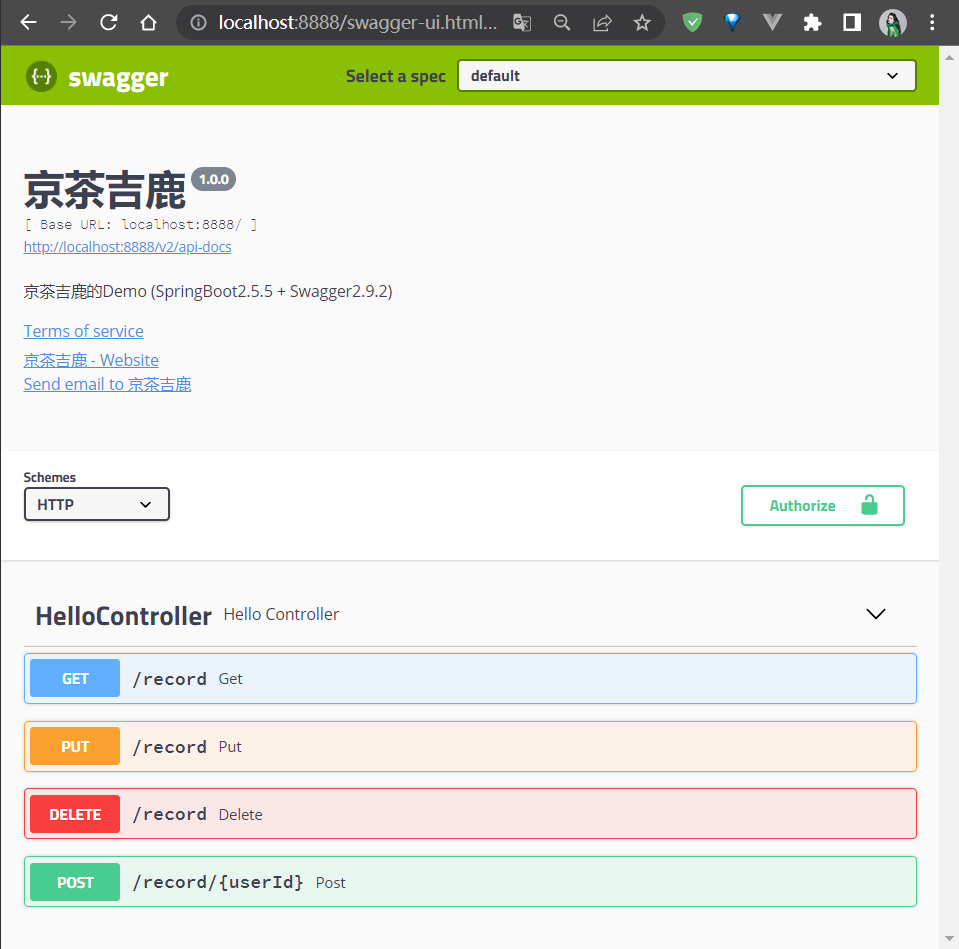
Task: Expand the GET /record operation
Action: pos(470,679)
